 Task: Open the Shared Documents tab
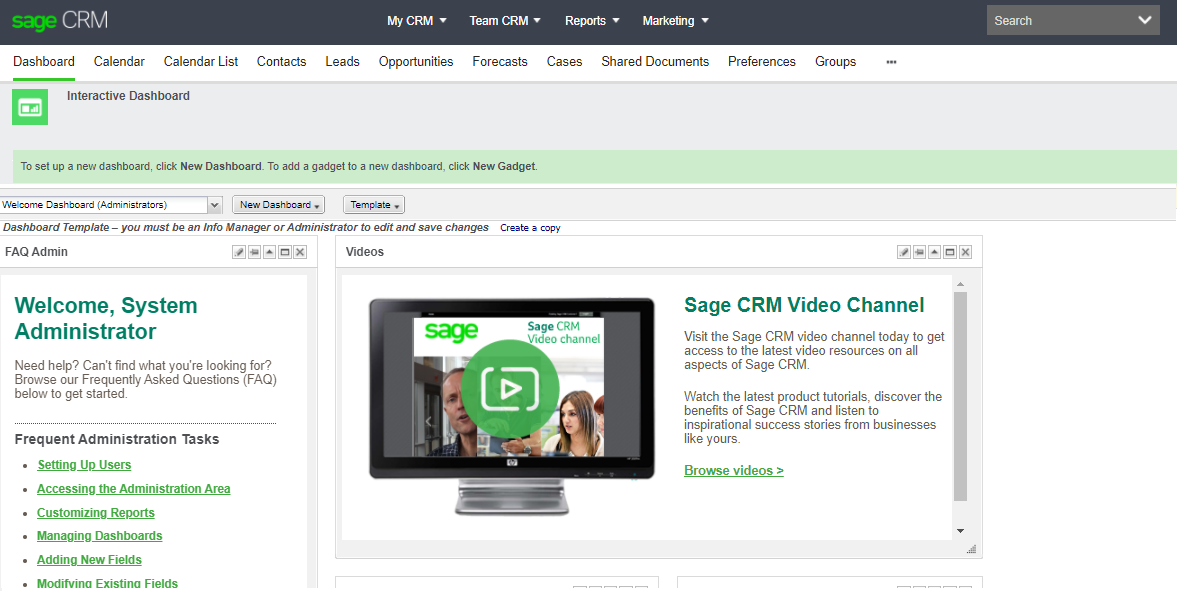[x=655, y=62]
